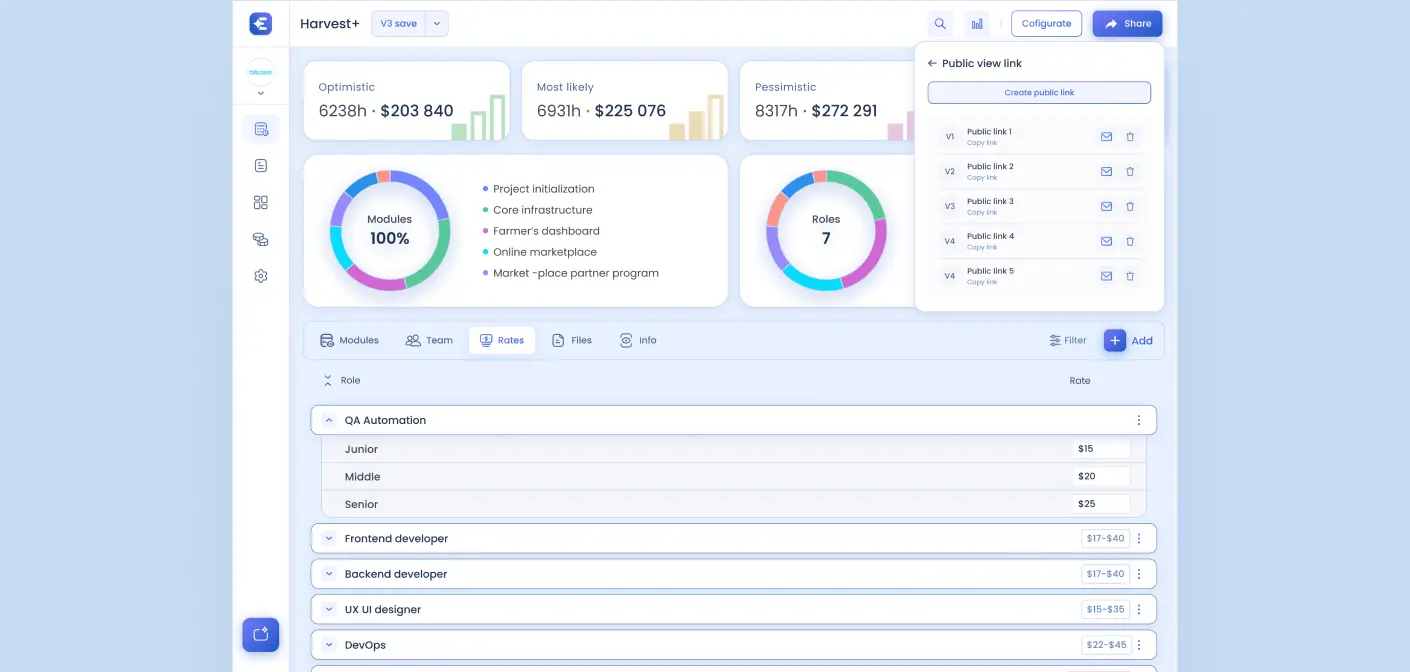Click the settings gear icon in sidebar
This screenshot has height=672, width=1410.
tap(261, 276)
